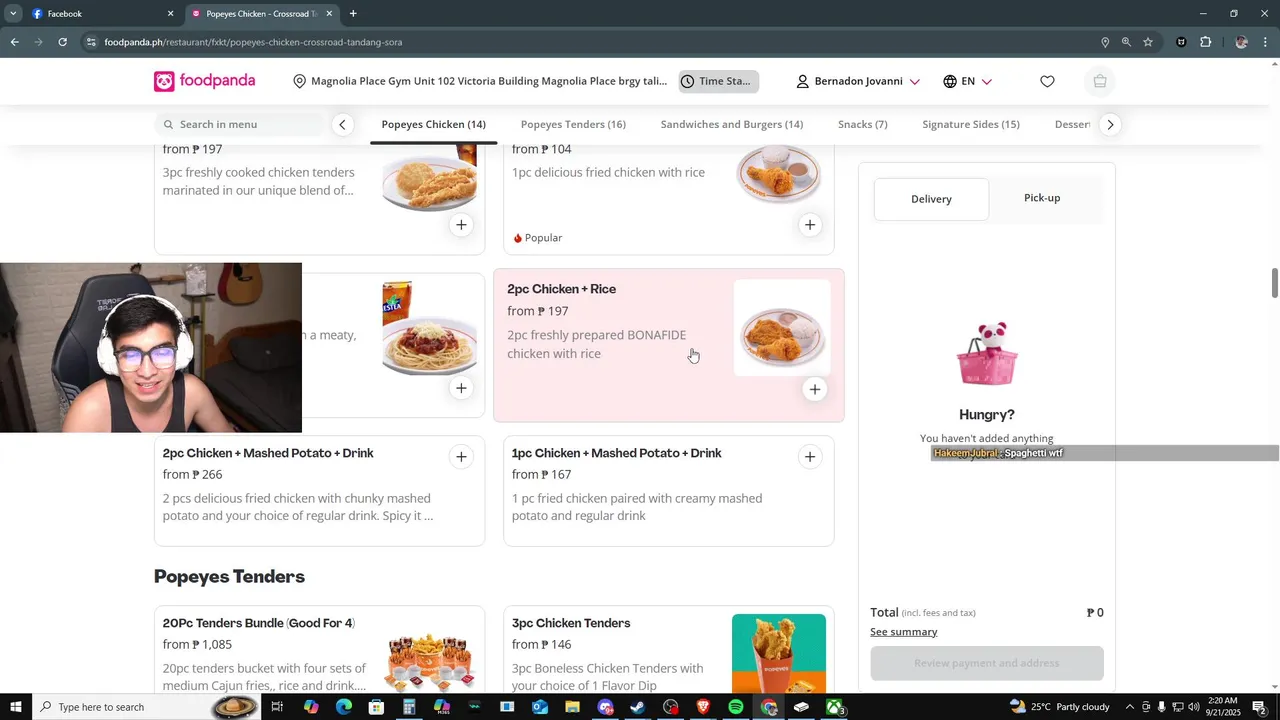Open Chrome tab search dropdown
Viewport: 1280px width, 720px height.
click(13, 14)
